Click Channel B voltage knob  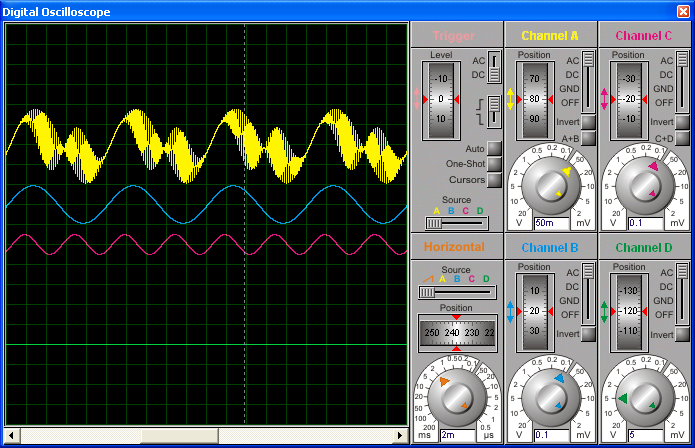(551, 397)
